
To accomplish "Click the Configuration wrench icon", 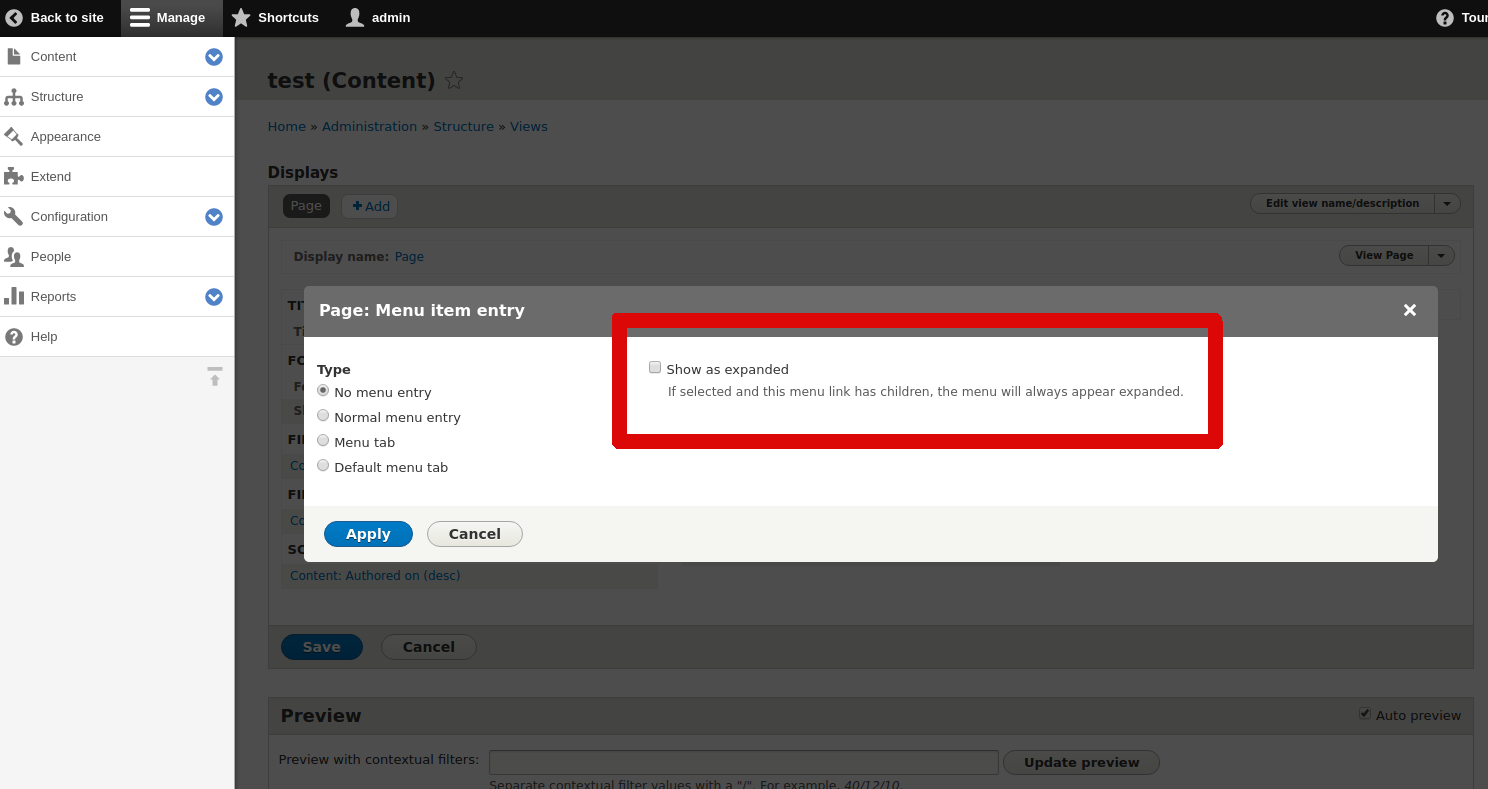I will tap(15, 216).
